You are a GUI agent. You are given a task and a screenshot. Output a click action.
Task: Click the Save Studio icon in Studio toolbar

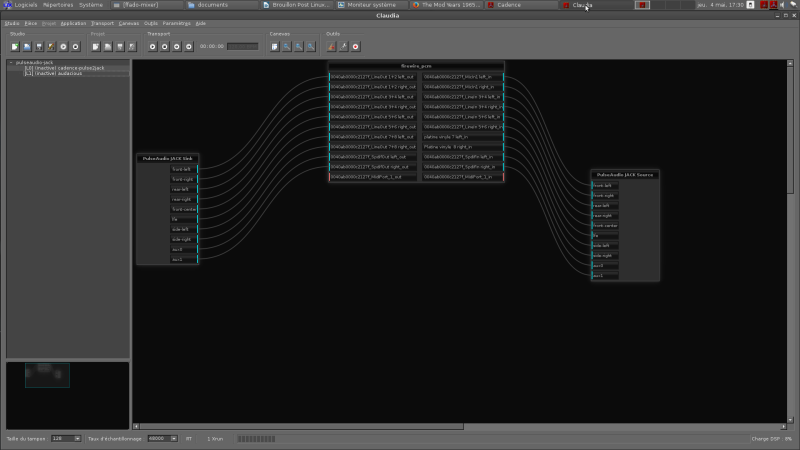tap(38, 46)
